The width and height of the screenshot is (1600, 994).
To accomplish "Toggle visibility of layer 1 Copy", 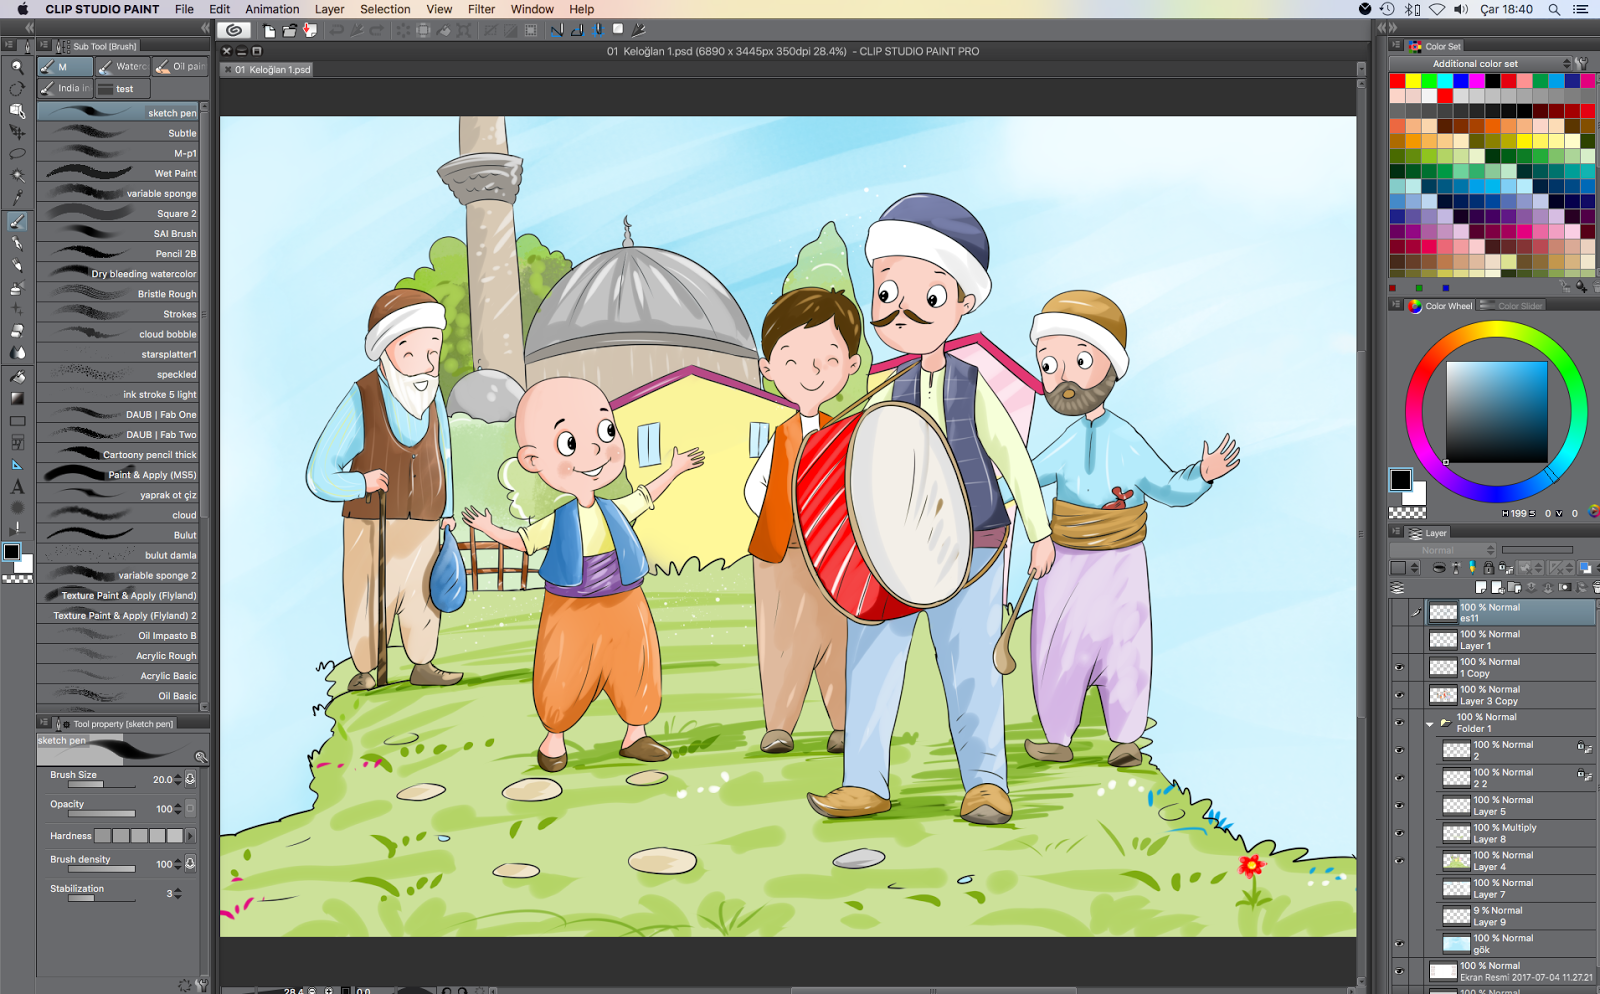I will point(1399,667).
